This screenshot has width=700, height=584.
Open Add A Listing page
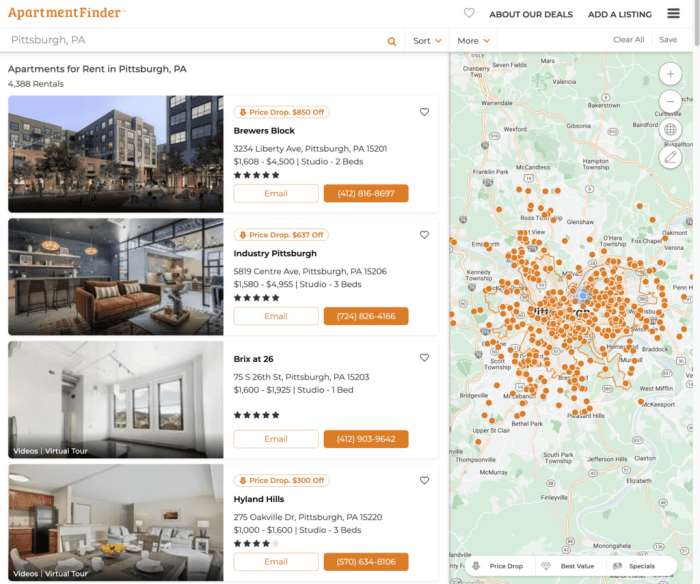pyautogui.click(x=620, y=14)
